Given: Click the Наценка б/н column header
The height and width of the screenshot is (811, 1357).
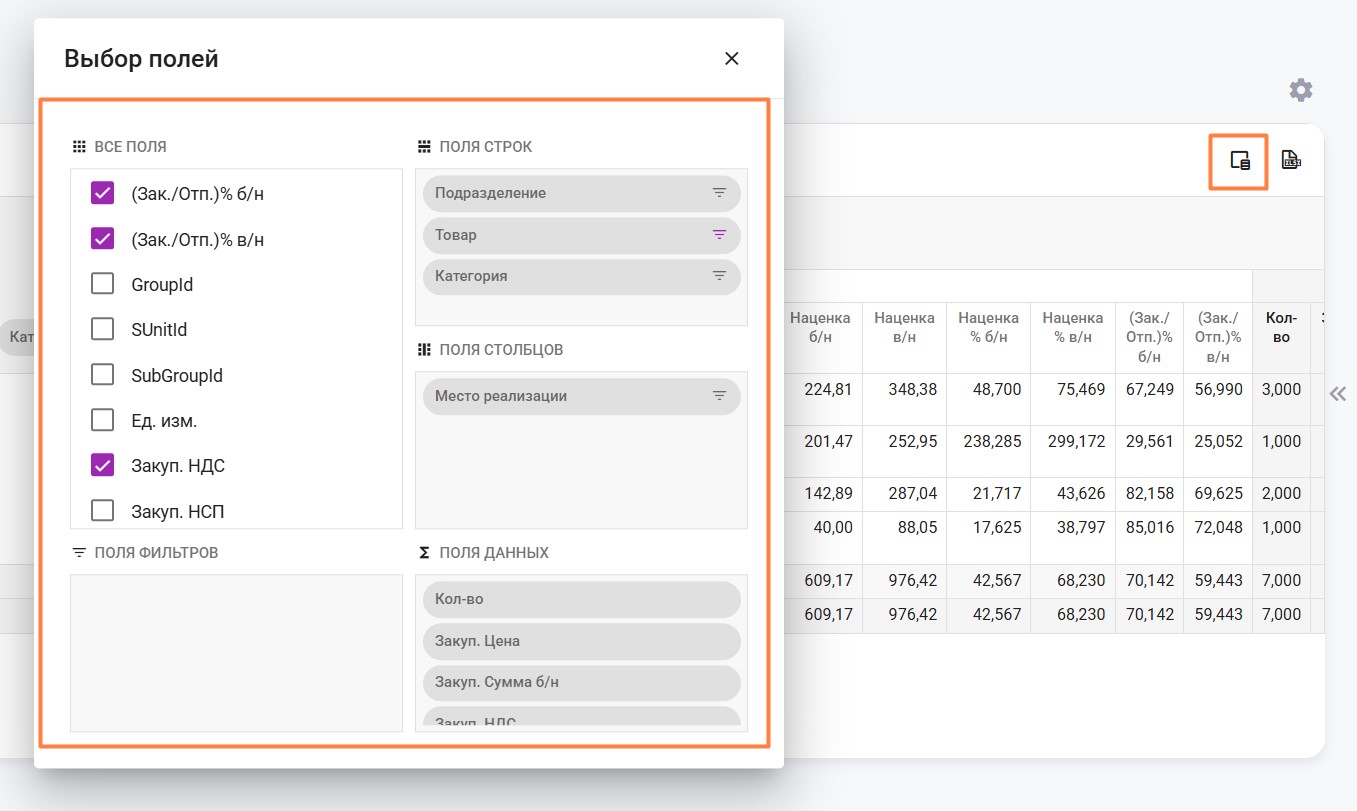Looking at the screenshot, I should coord(820,327).
